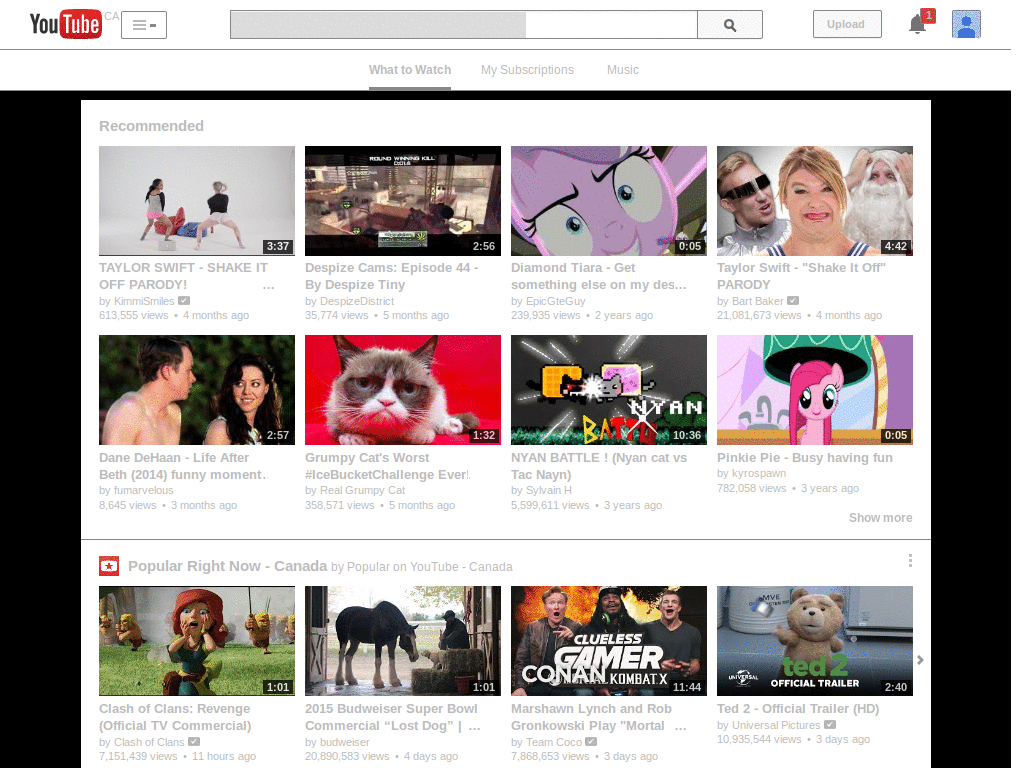Open the Ted 2 Official Trailer thumbnail
Image resolution: width=1024 pixels, height=768 pixels.
(x=814, y=641)
